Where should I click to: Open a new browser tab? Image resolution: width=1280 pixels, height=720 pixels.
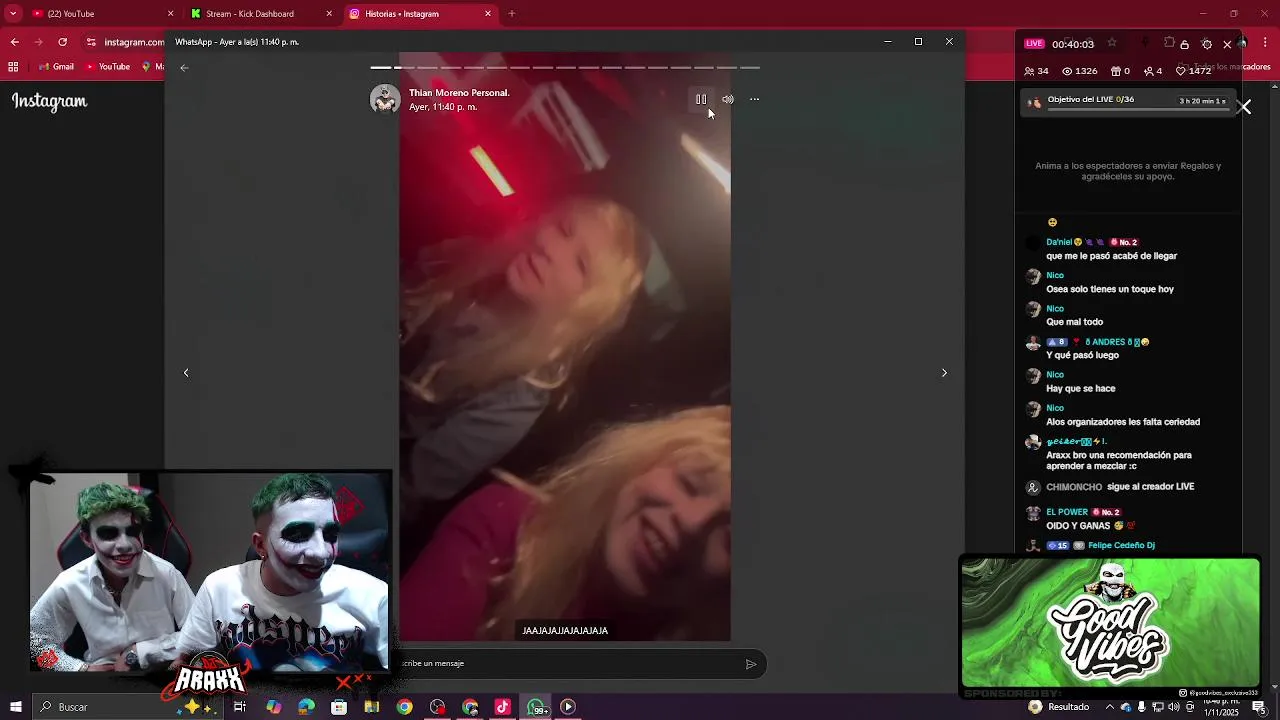[x=512, y=14]
